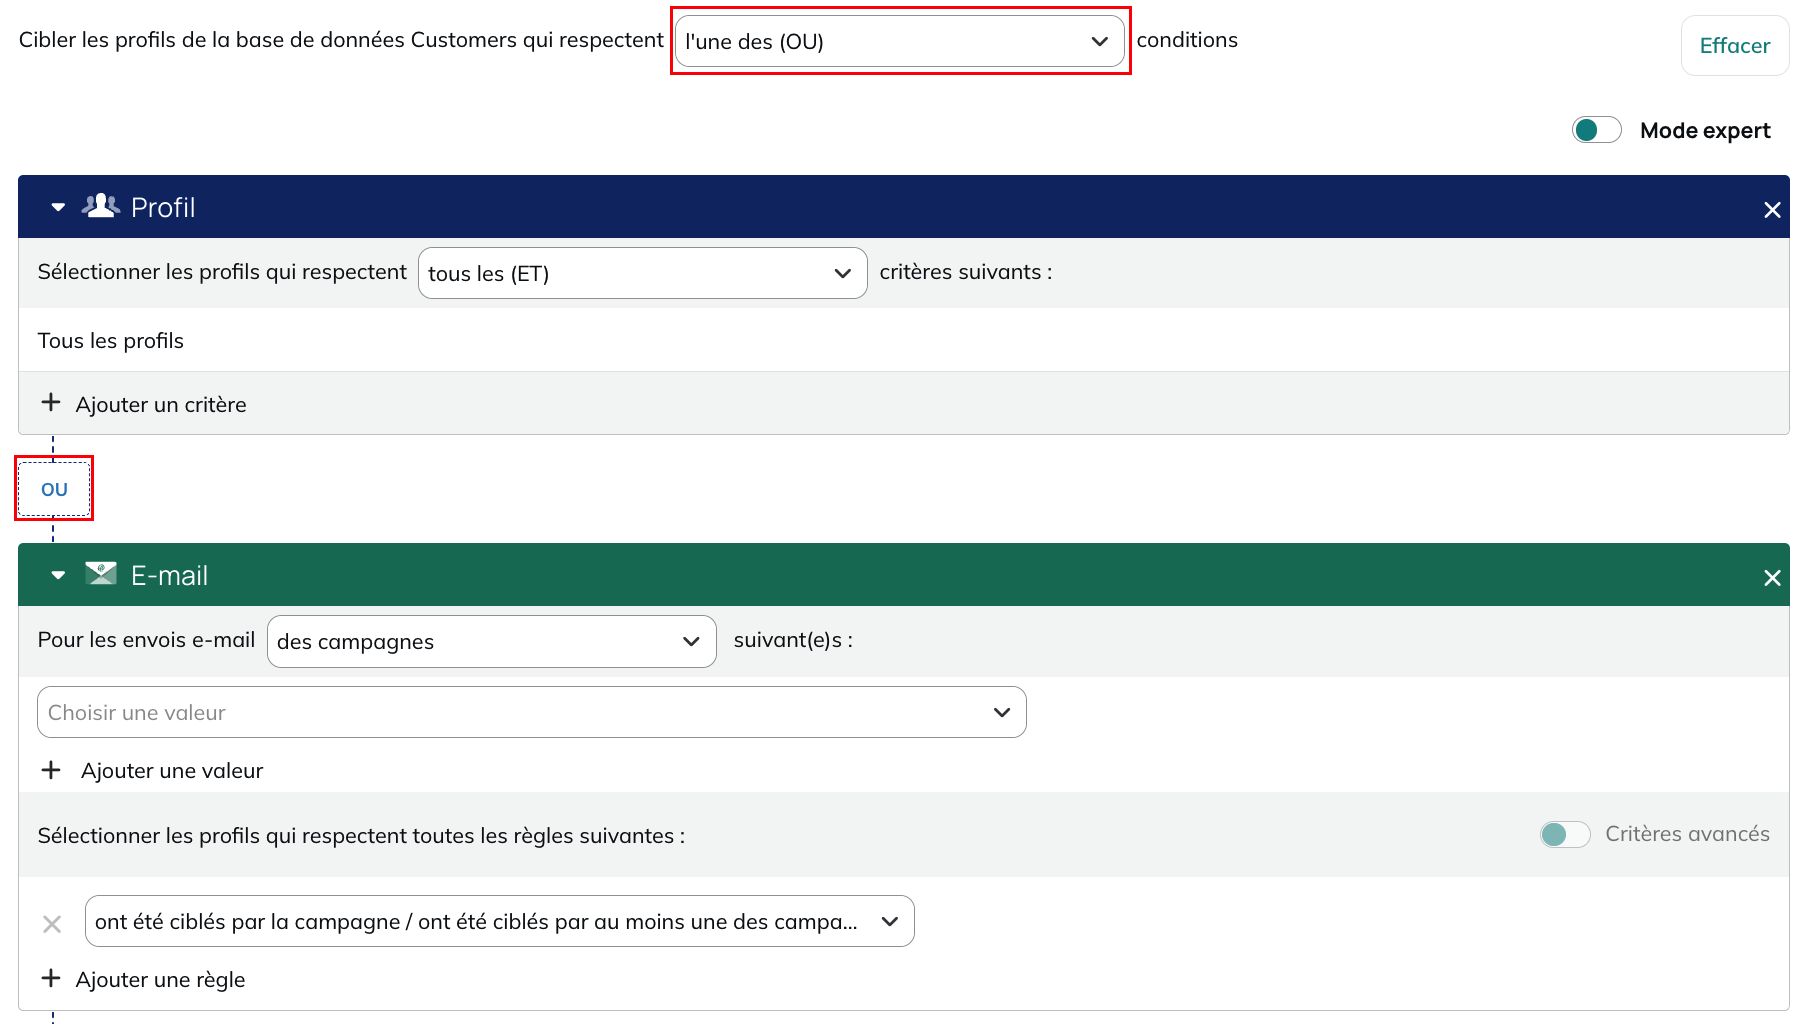Click the plus icon beside Ajouter une valeur
Image resolution: width=1808 pixels, height=1024 pixels.
(x=50, y=770)
